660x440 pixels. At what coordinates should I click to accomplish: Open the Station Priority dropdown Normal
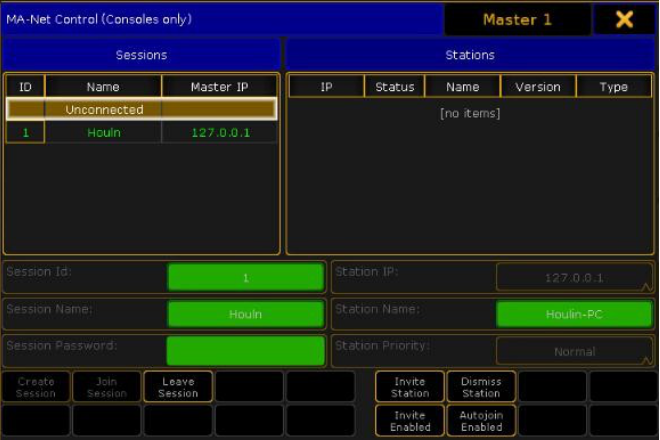pos(574,351)
